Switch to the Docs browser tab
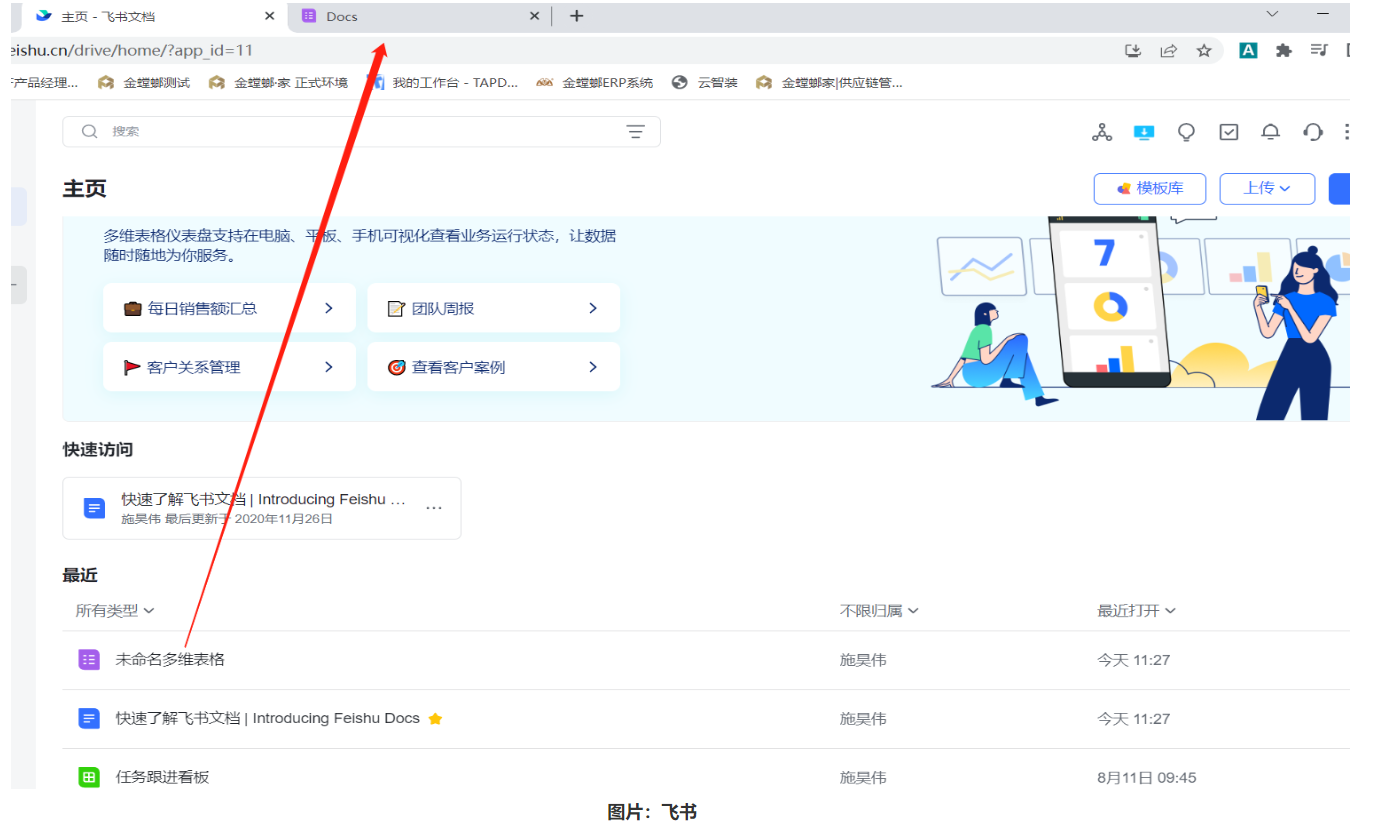The width and height of the screenshot is (1389, 833). tap(418, 16)
